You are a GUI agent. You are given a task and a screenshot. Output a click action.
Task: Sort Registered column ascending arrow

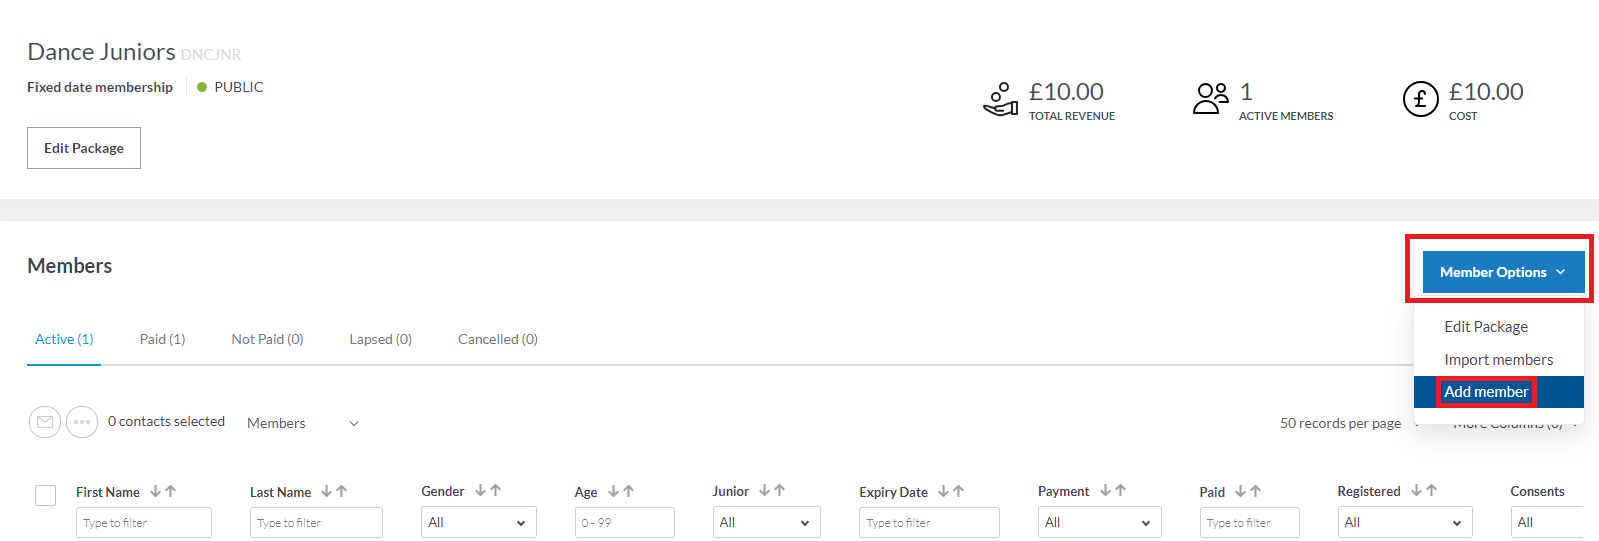(x=1432, y=491)
